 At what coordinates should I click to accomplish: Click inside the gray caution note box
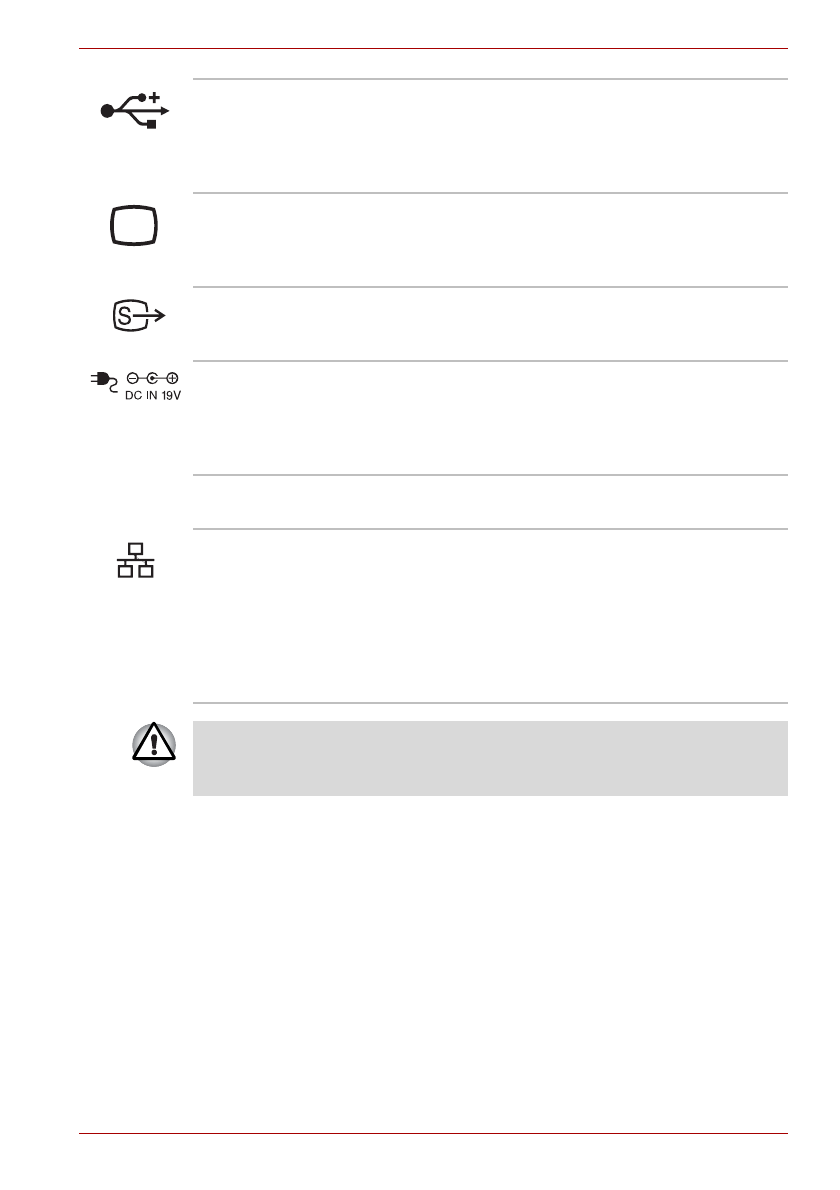[490, 758]
